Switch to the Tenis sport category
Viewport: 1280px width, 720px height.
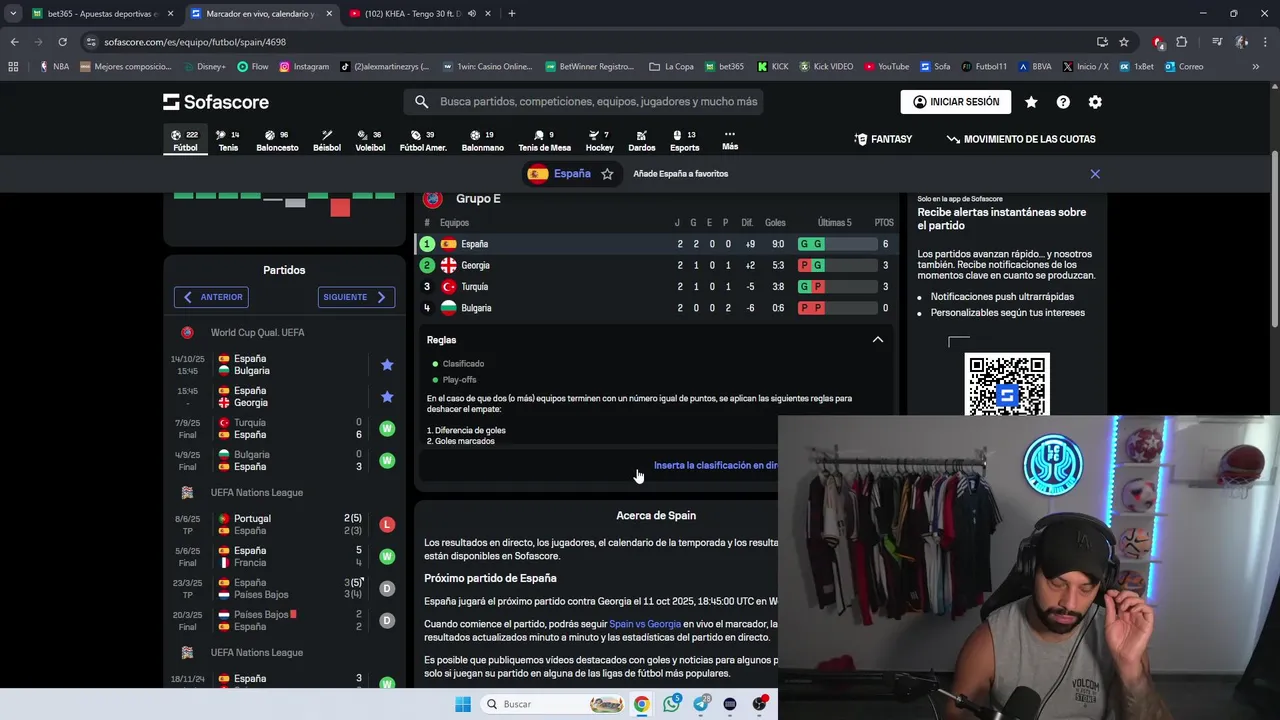click(228, 140)
